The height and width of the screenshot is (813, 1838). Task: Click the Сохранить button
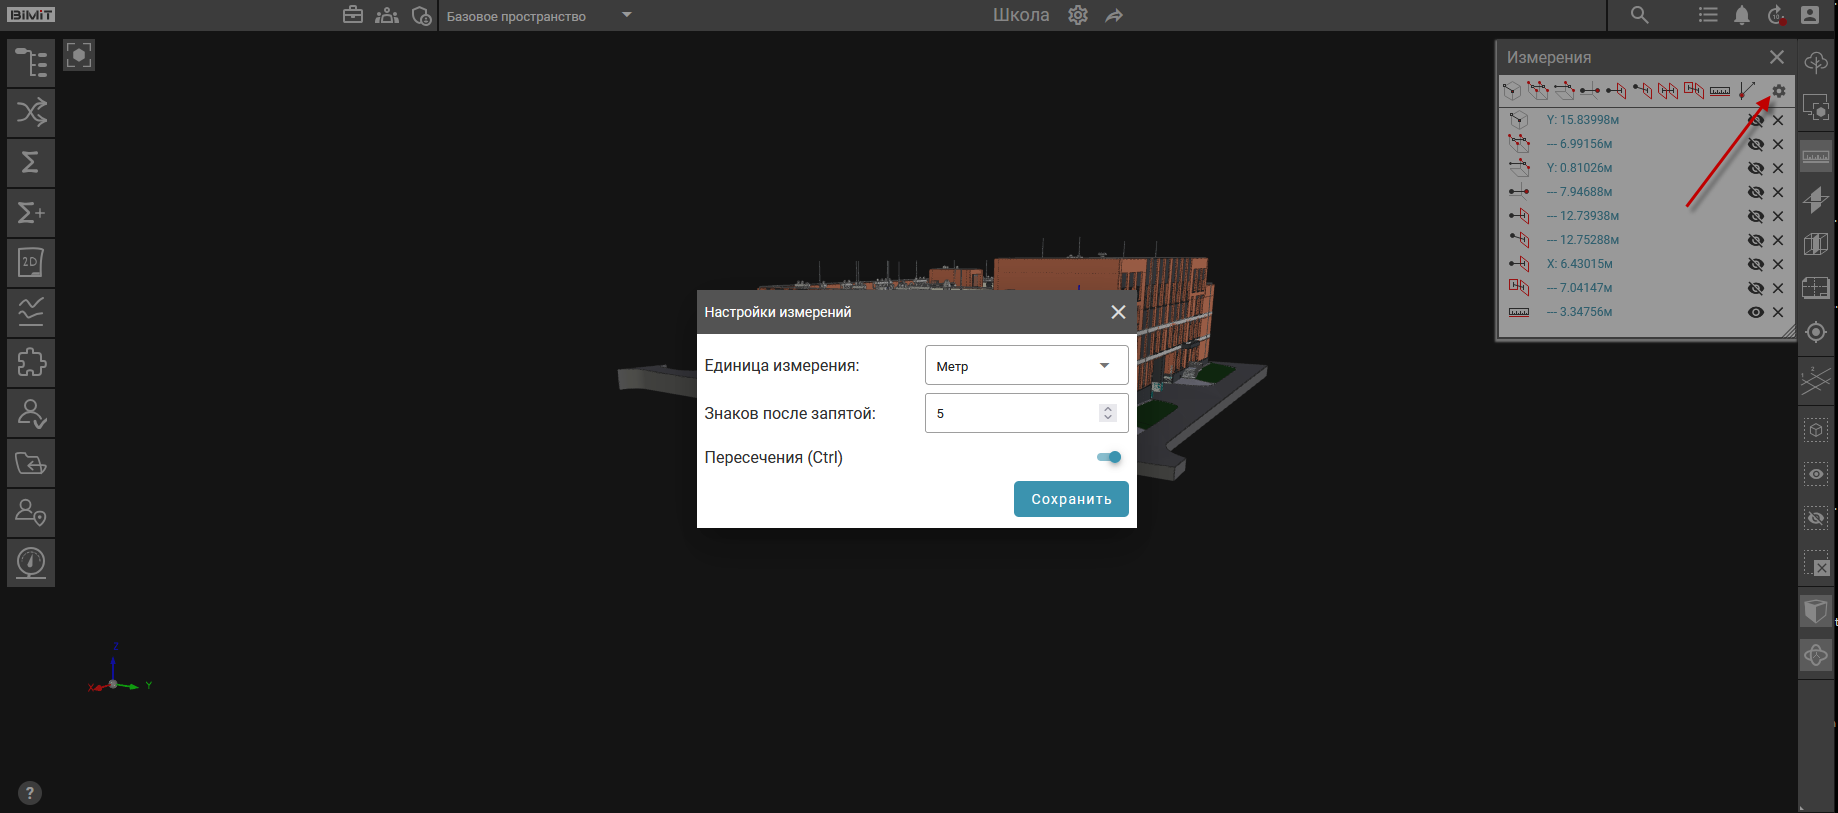(x=1070, y=499)
